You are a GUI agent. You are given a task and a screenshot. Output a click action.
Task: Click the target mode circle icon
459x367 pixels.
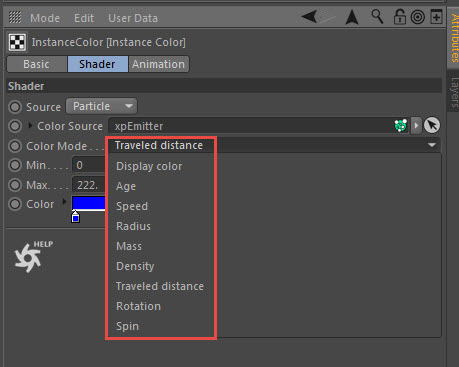(x=418, y=17)
